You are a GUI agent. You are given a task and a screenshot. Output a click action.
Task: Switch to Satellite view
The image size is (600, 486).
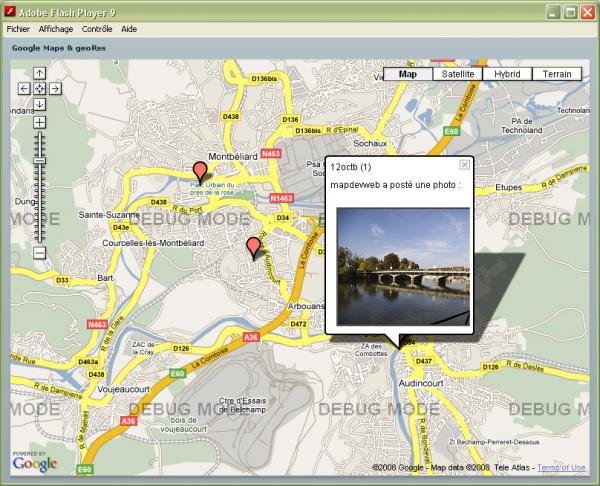(458, 74)
